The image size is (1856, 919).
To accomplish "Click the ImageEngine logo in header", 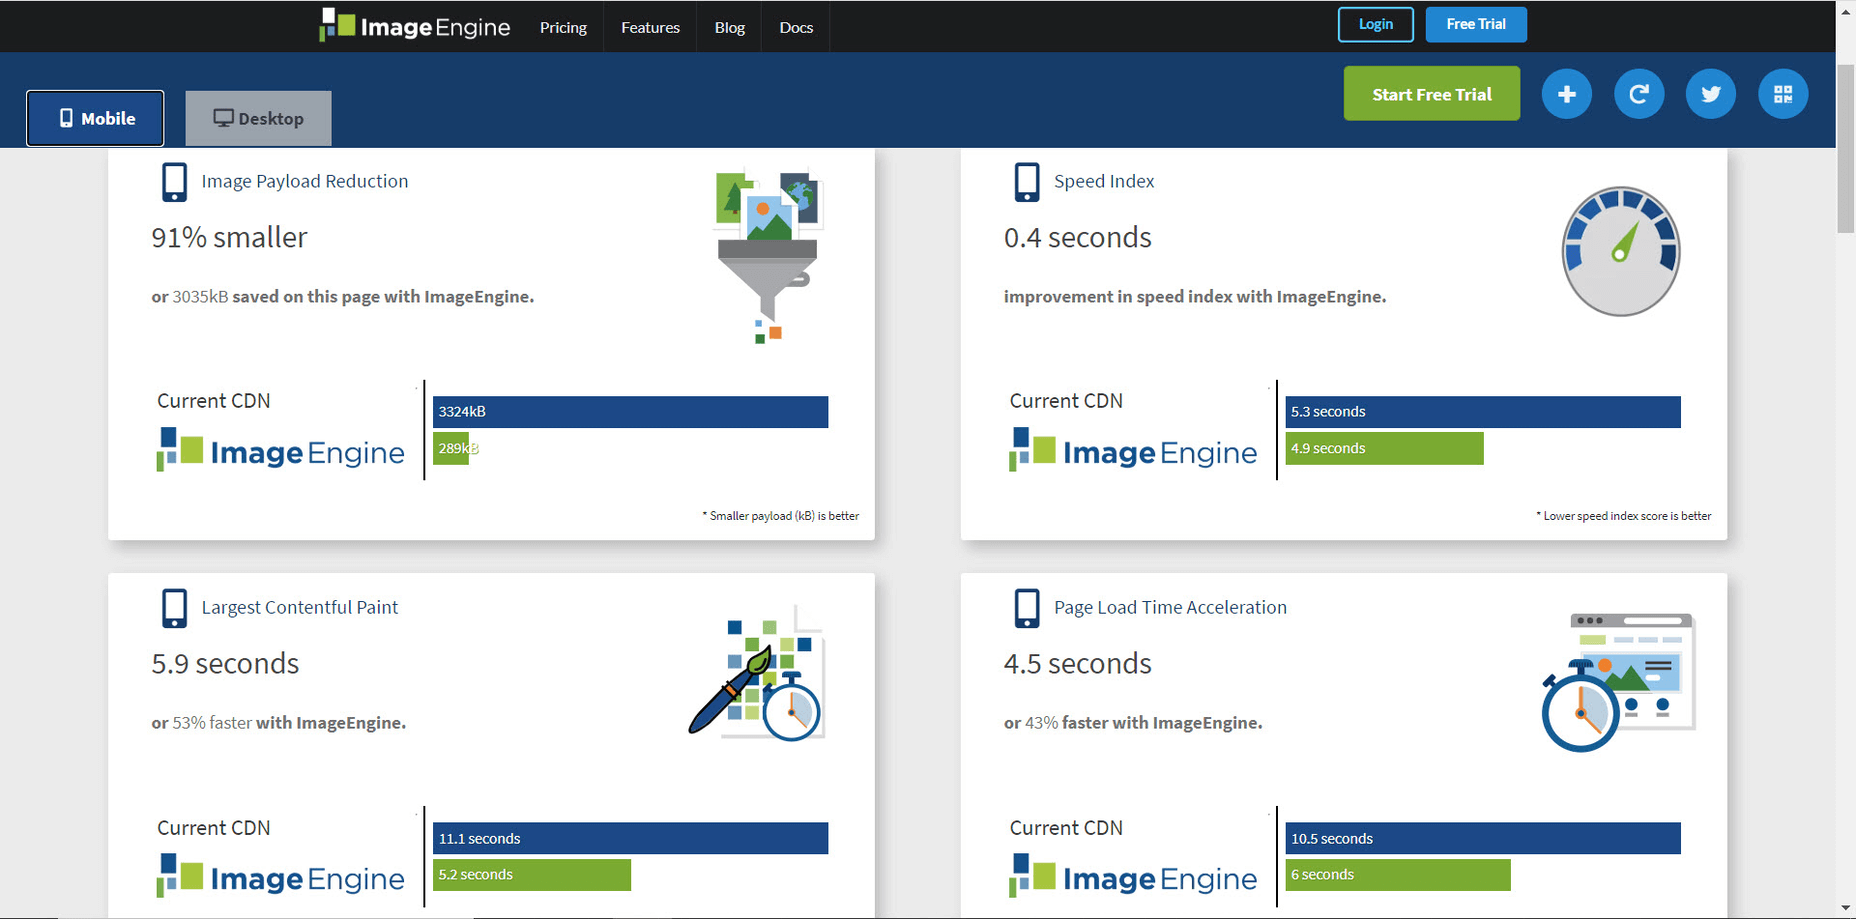I will tap(415, 26).
